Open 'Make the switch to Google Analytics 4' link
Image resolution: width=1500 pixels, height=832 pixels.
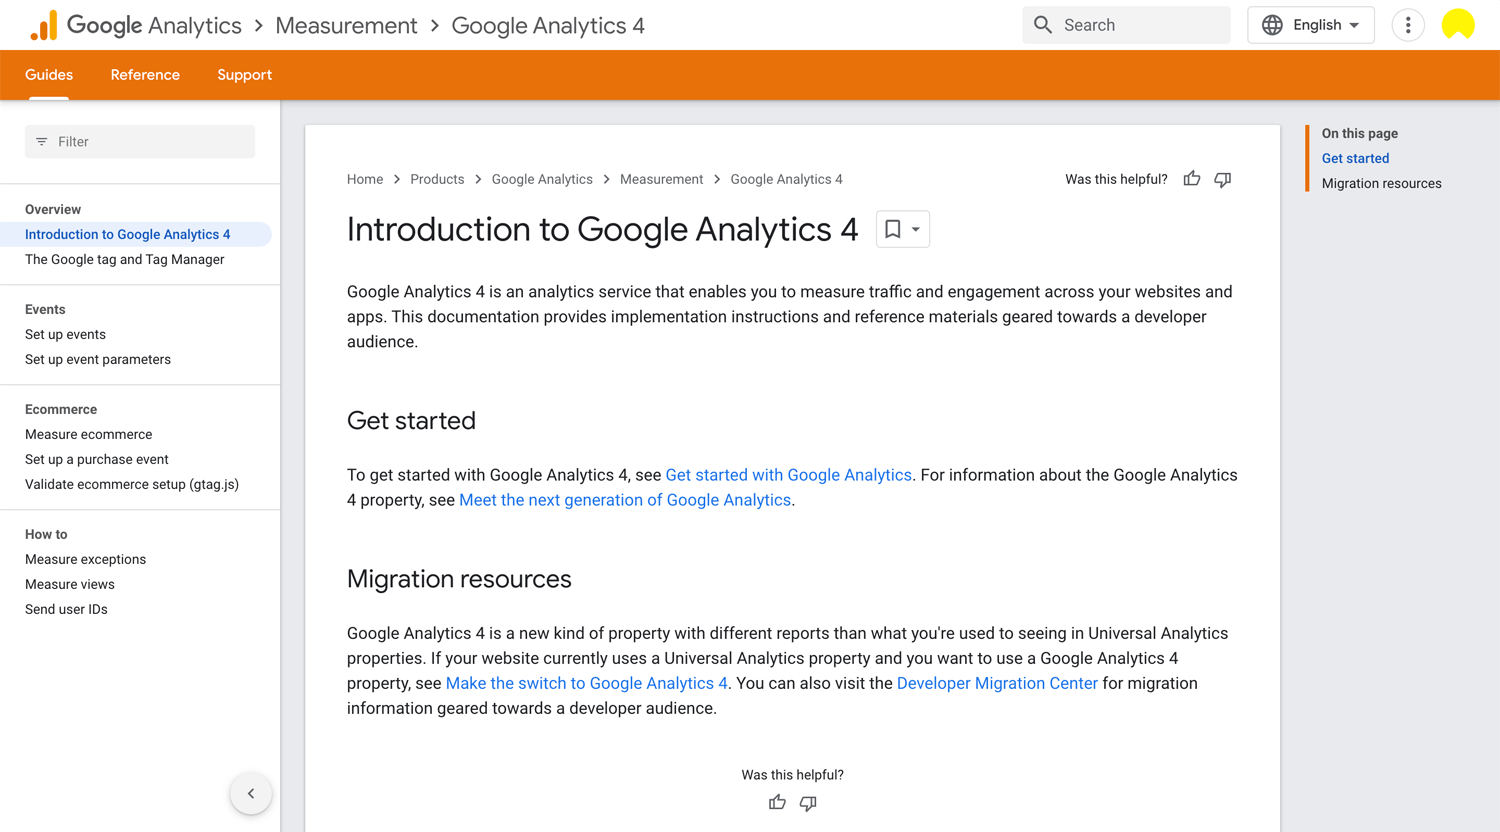[x=587, y=683]
